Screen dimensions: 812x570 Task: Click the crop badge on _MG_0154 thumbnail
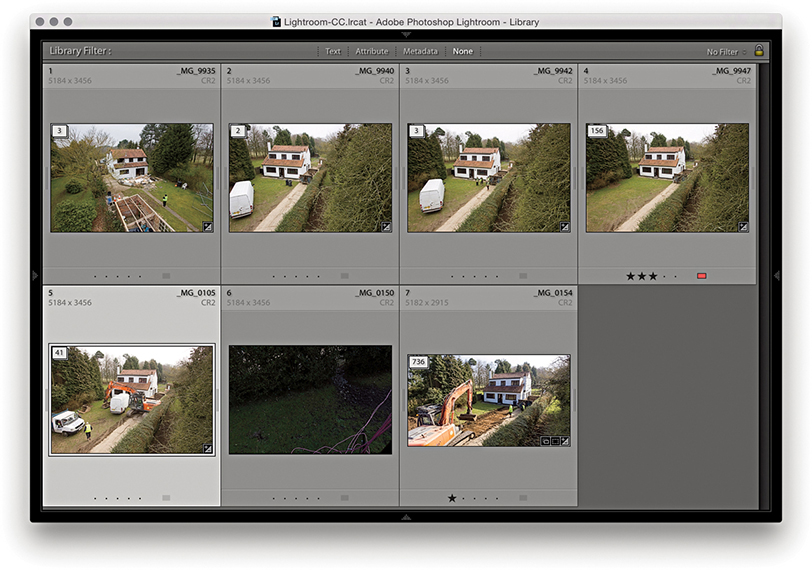[x=555, y=441]
